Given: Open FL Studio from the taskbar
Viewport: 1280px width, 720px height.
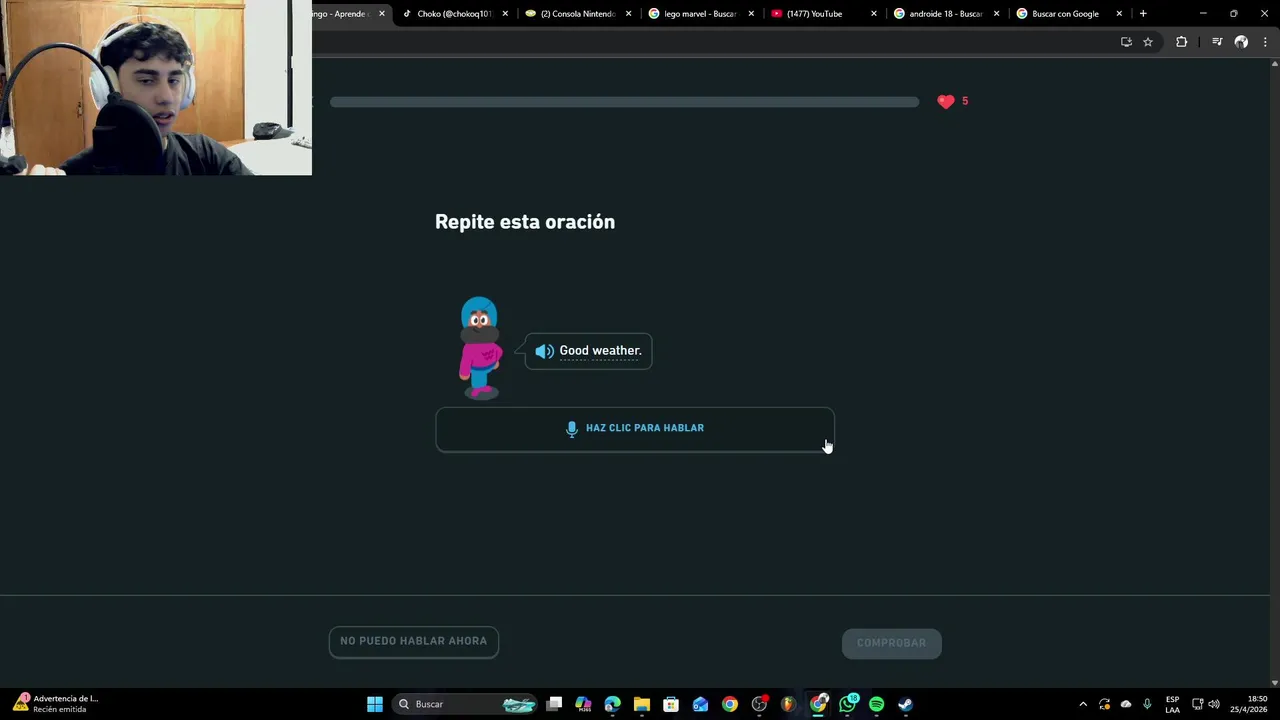Looking at the screenshot, I should click(x=789, y=704).
